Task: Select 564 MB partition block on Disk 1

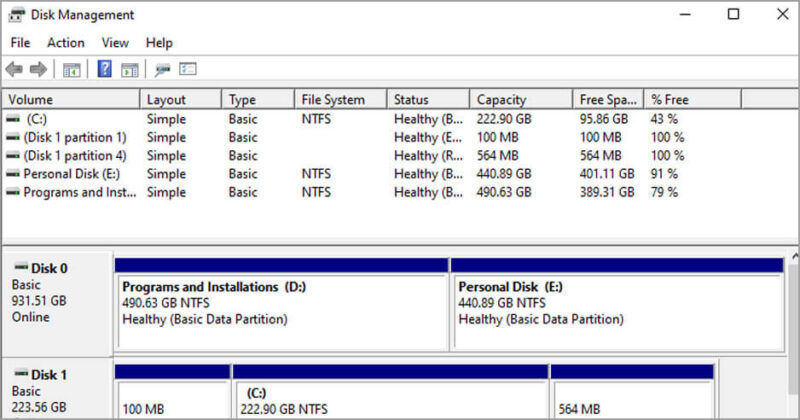Action: (632, 391)
